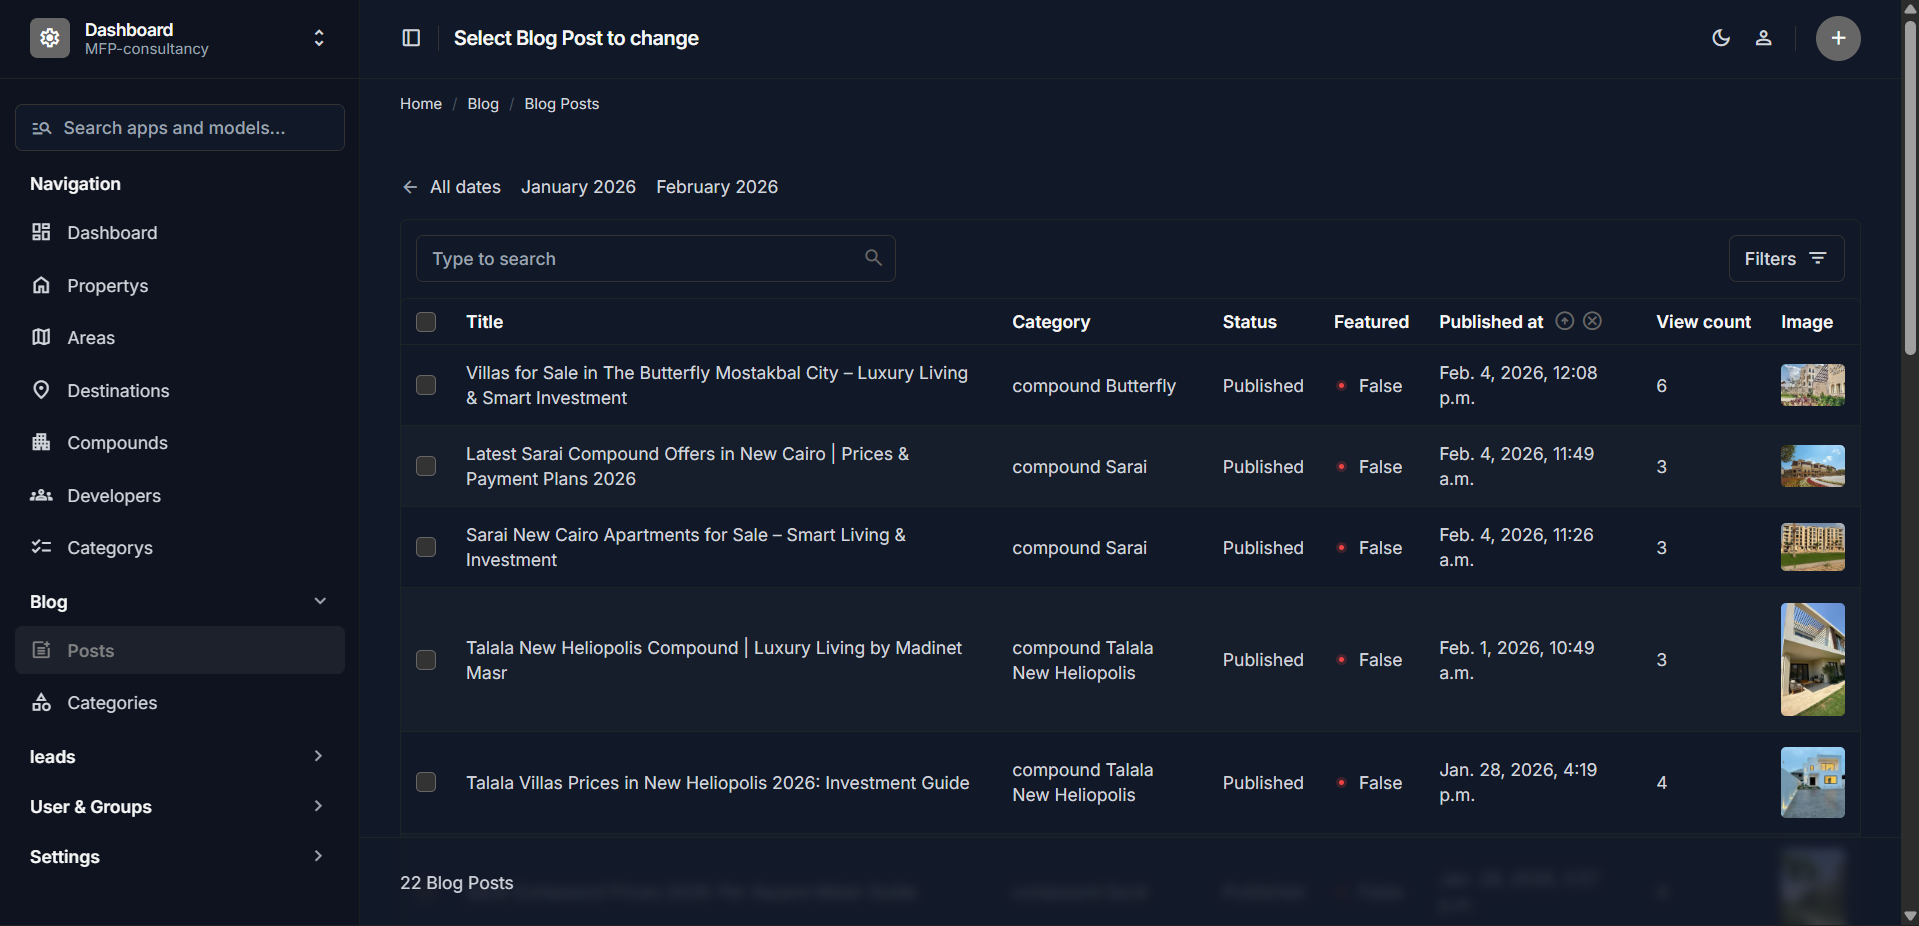The image size is (1919, 926).
Task: Open the user account icon
Action: (x=1763, y=38)
